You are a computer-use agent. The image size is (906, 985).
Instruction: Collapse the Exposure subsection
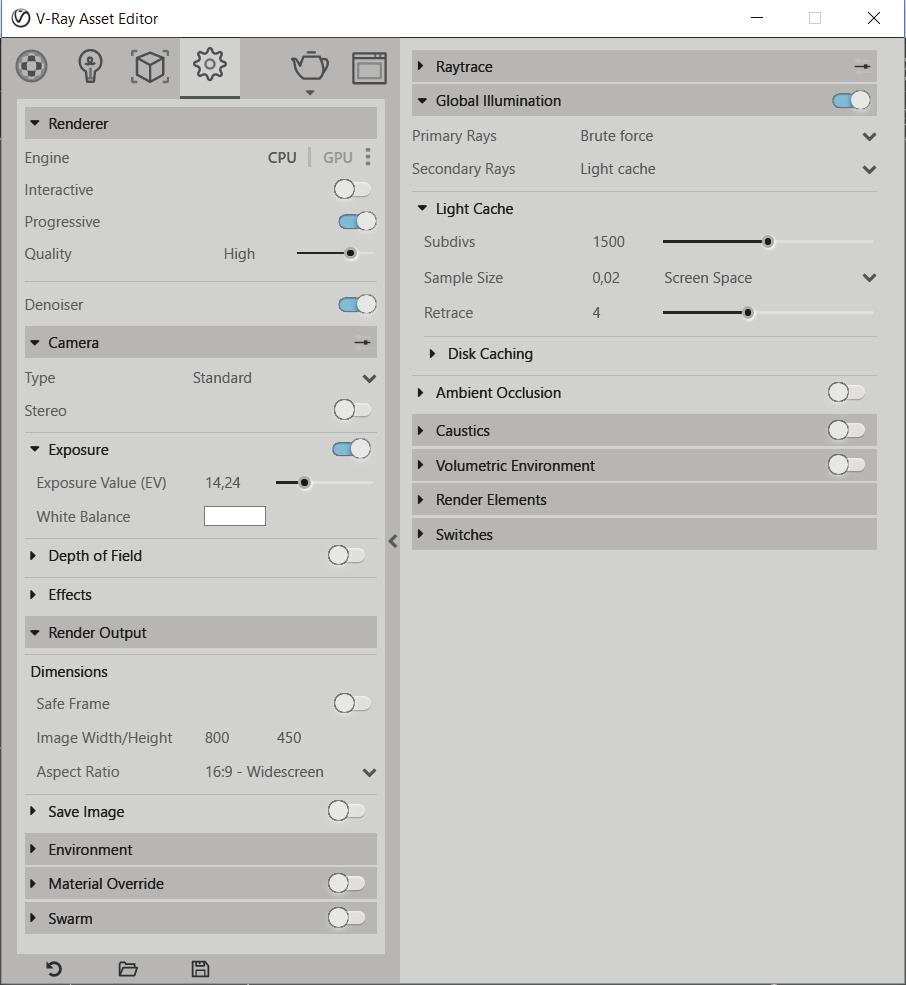[35, 449]
